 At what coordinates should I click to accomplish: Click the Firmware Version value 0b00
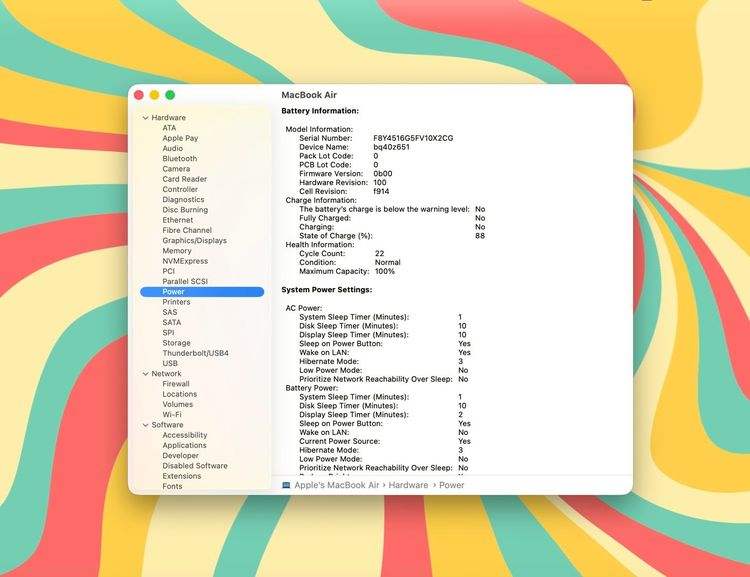coord(383,174)
